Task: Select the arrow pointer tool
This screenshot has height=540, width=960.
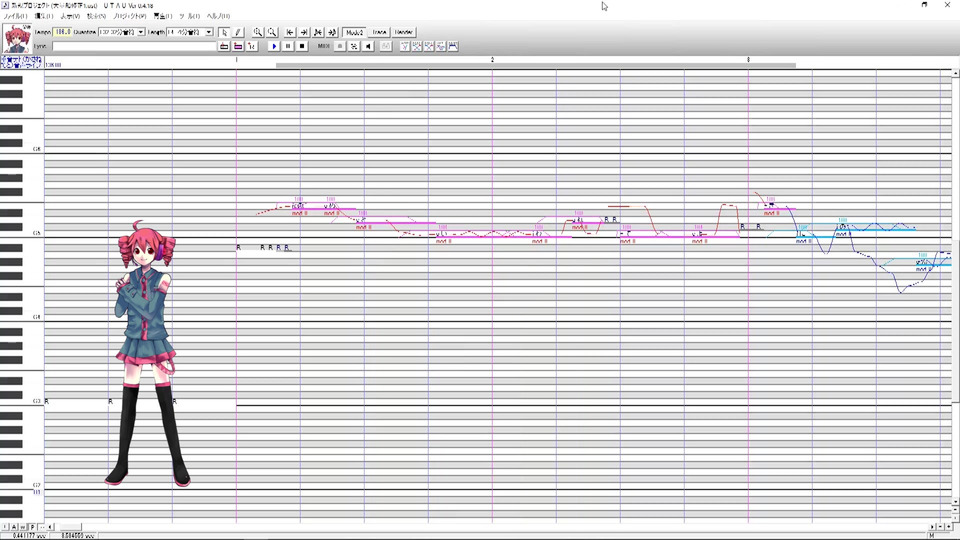Action: (224, 32)
